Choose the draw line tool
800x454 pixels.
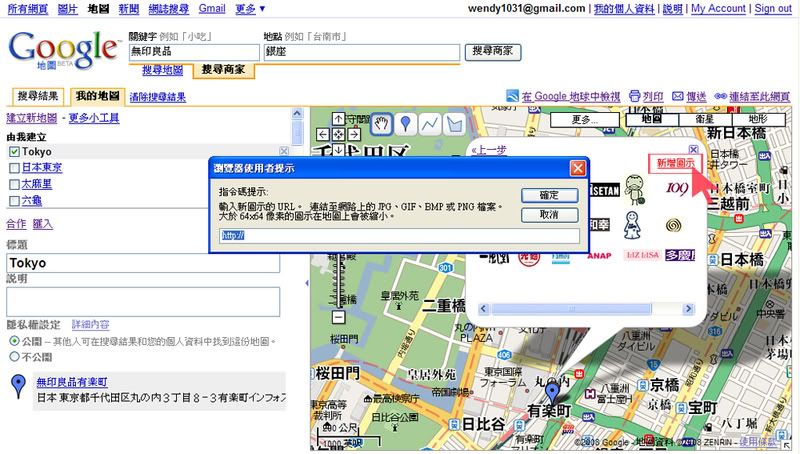[x=429, y=123]
